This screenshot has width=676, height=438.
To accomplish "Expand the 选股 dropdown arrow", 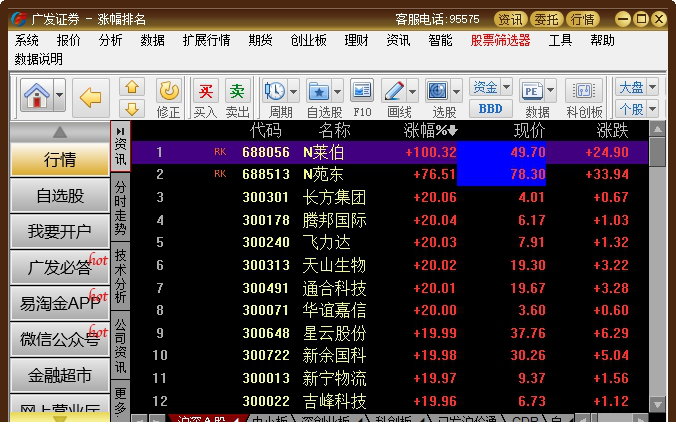I will click(x=456, y=91).
